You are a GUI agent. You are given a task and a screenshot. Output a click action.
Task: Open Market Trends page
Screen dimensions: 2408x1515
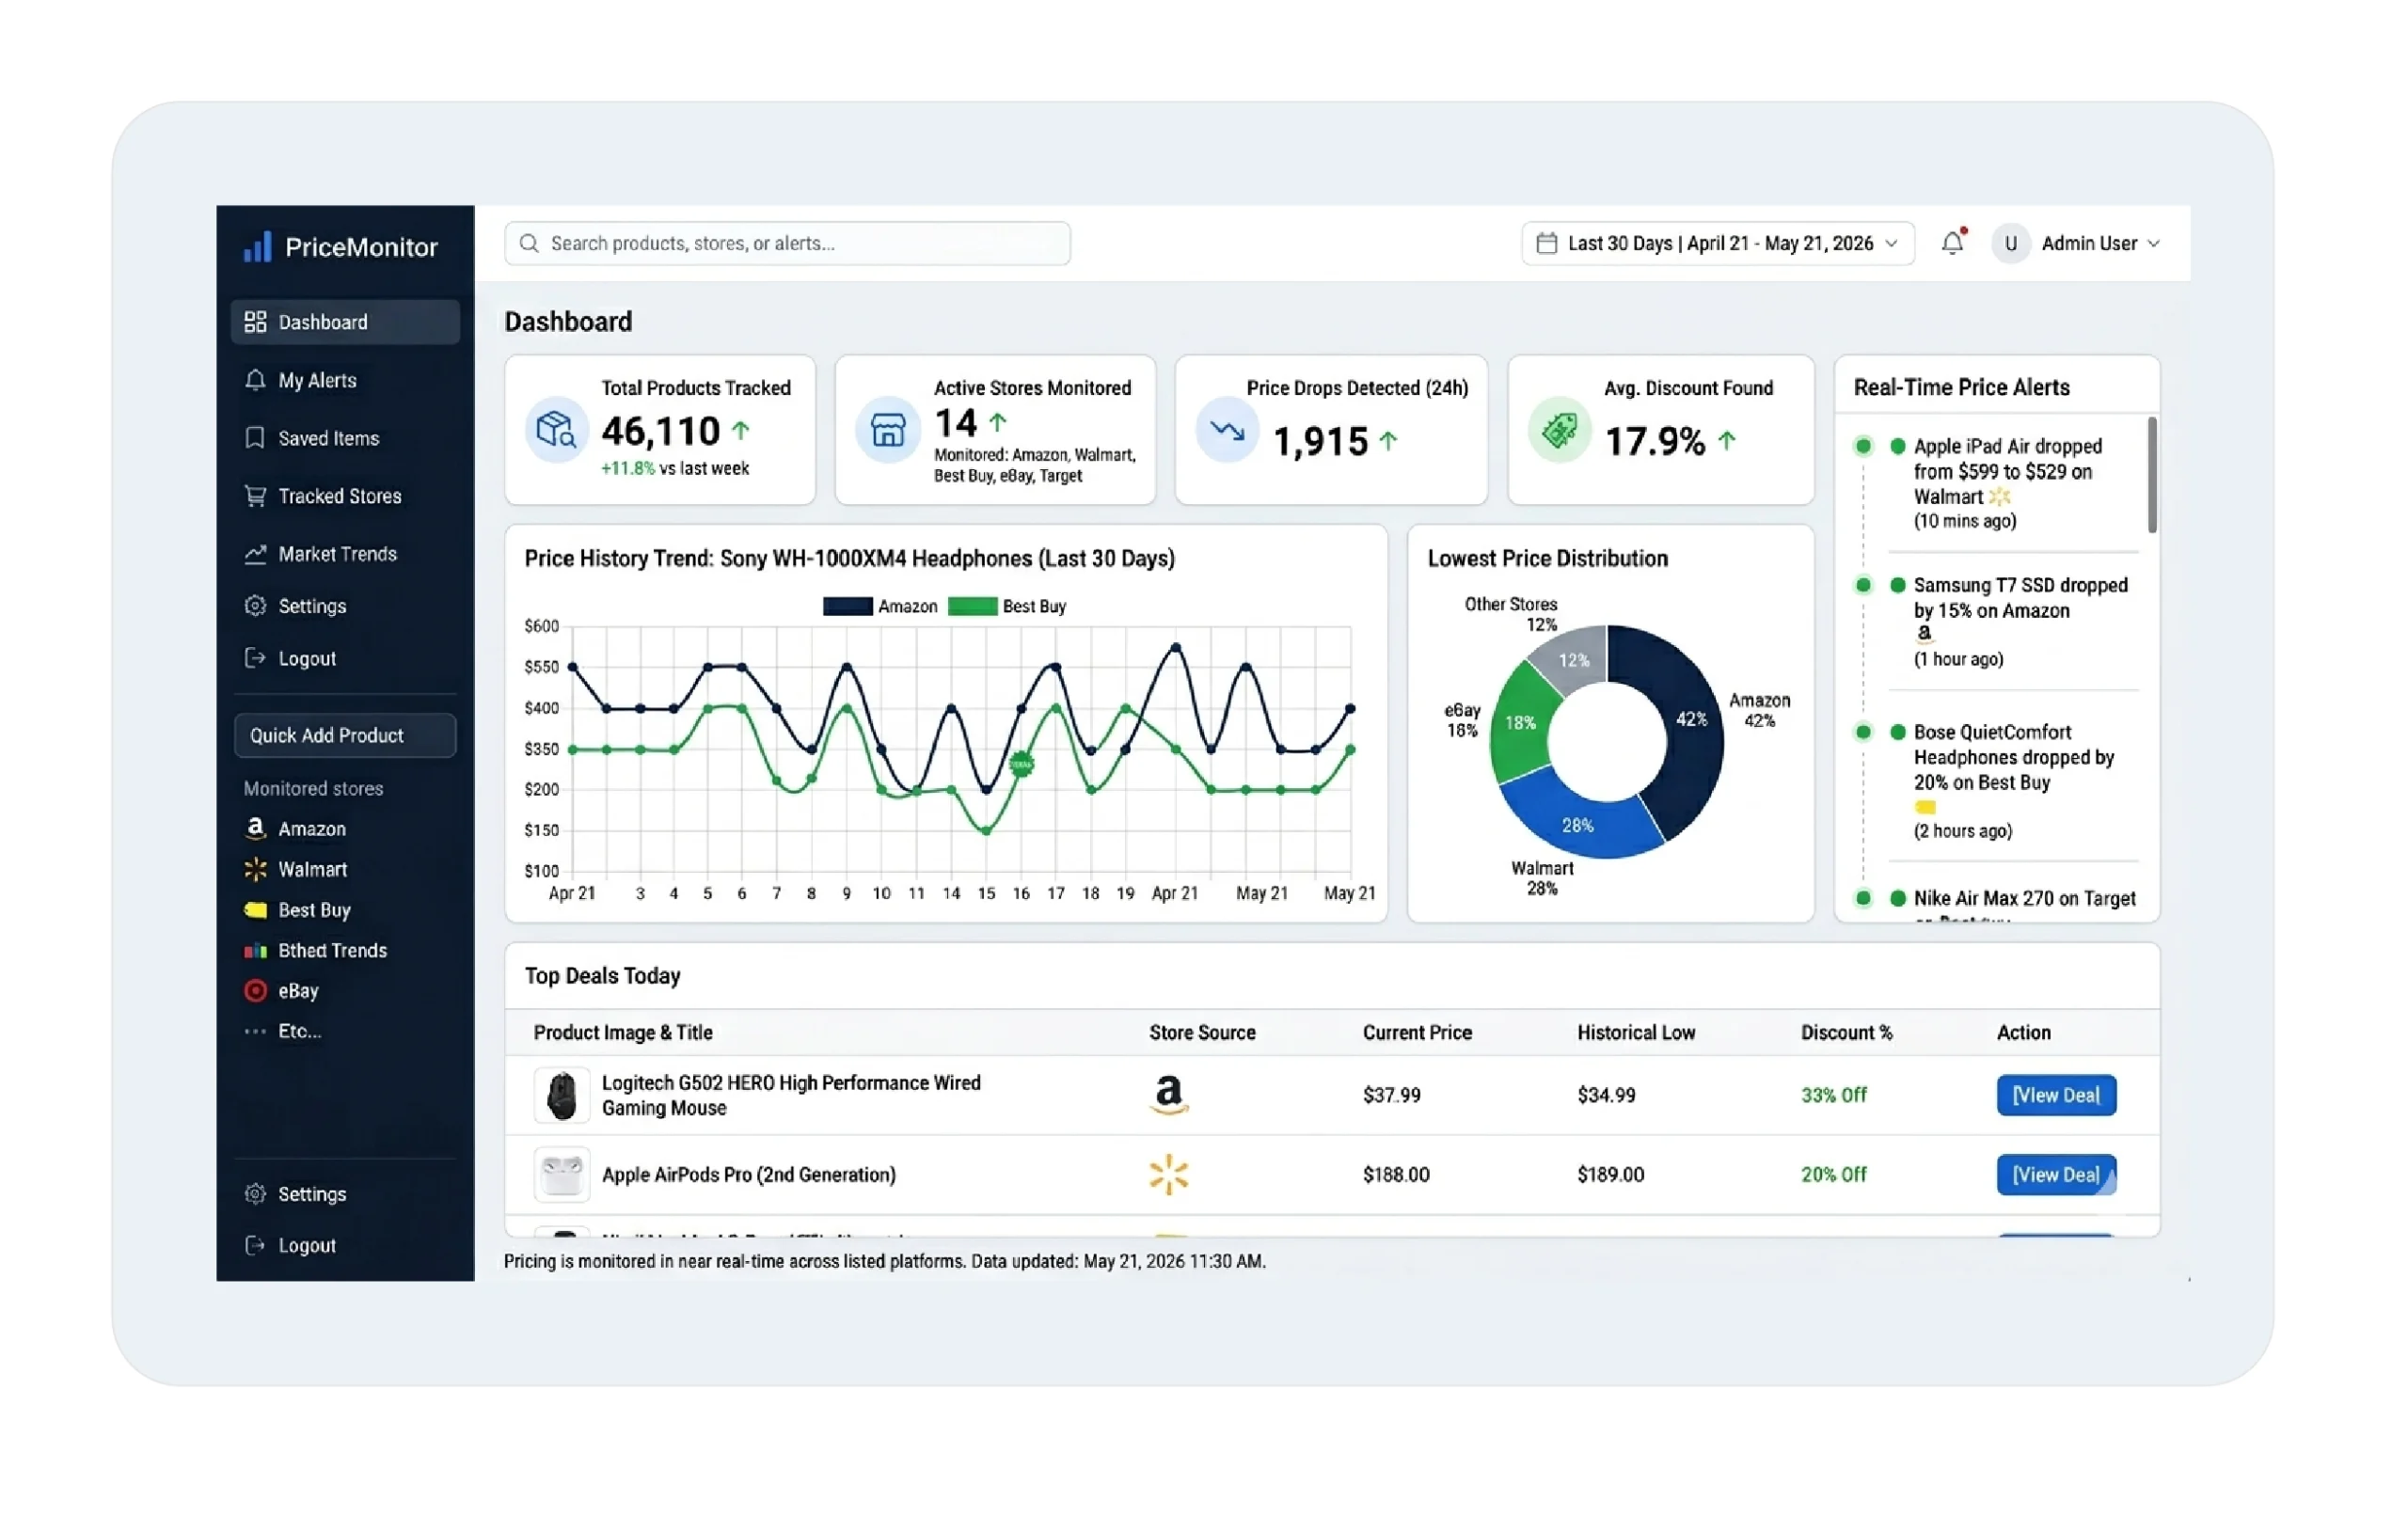click(x=345, y=554)
